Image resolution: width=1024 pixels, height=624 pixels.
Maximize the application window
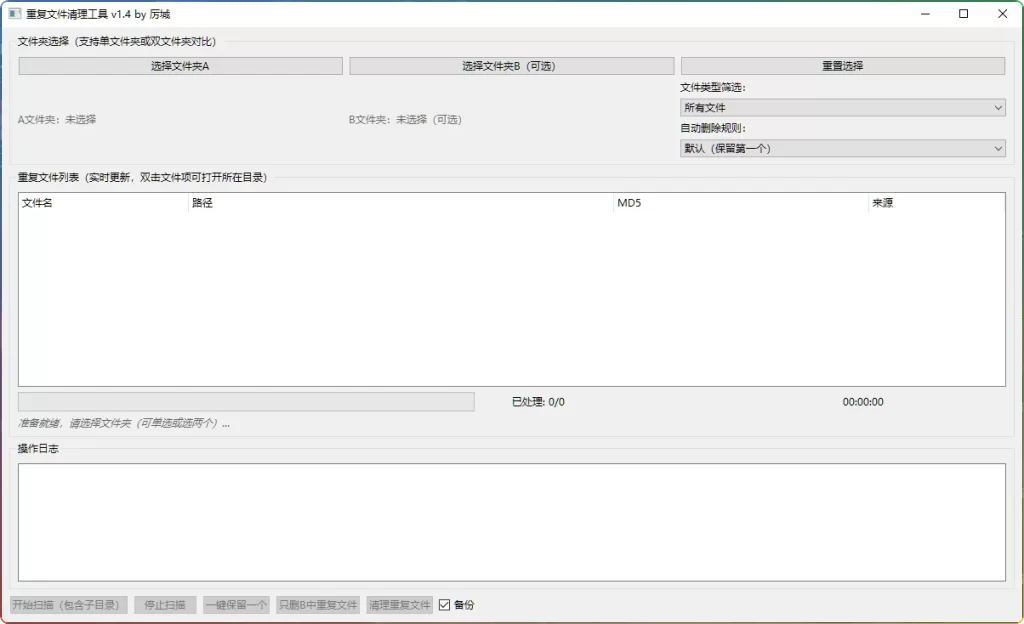[x=963, y=14]
